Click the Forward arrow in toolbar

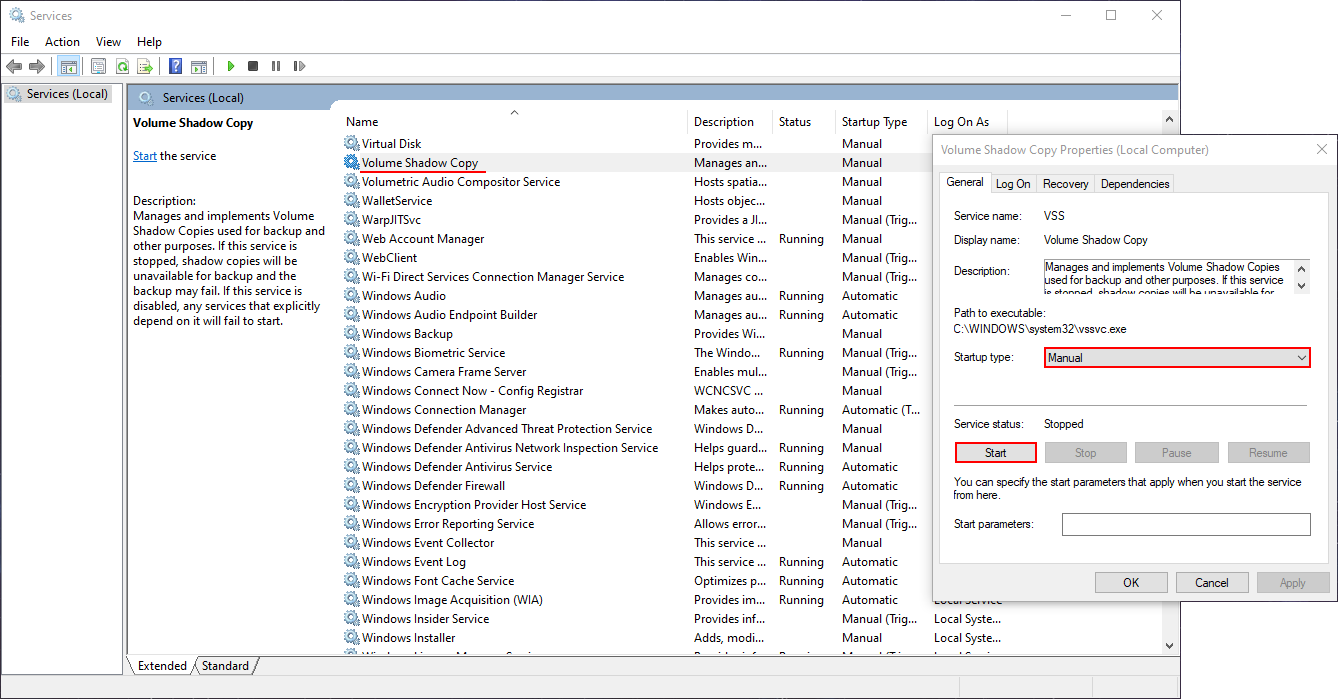coord(37,66)
